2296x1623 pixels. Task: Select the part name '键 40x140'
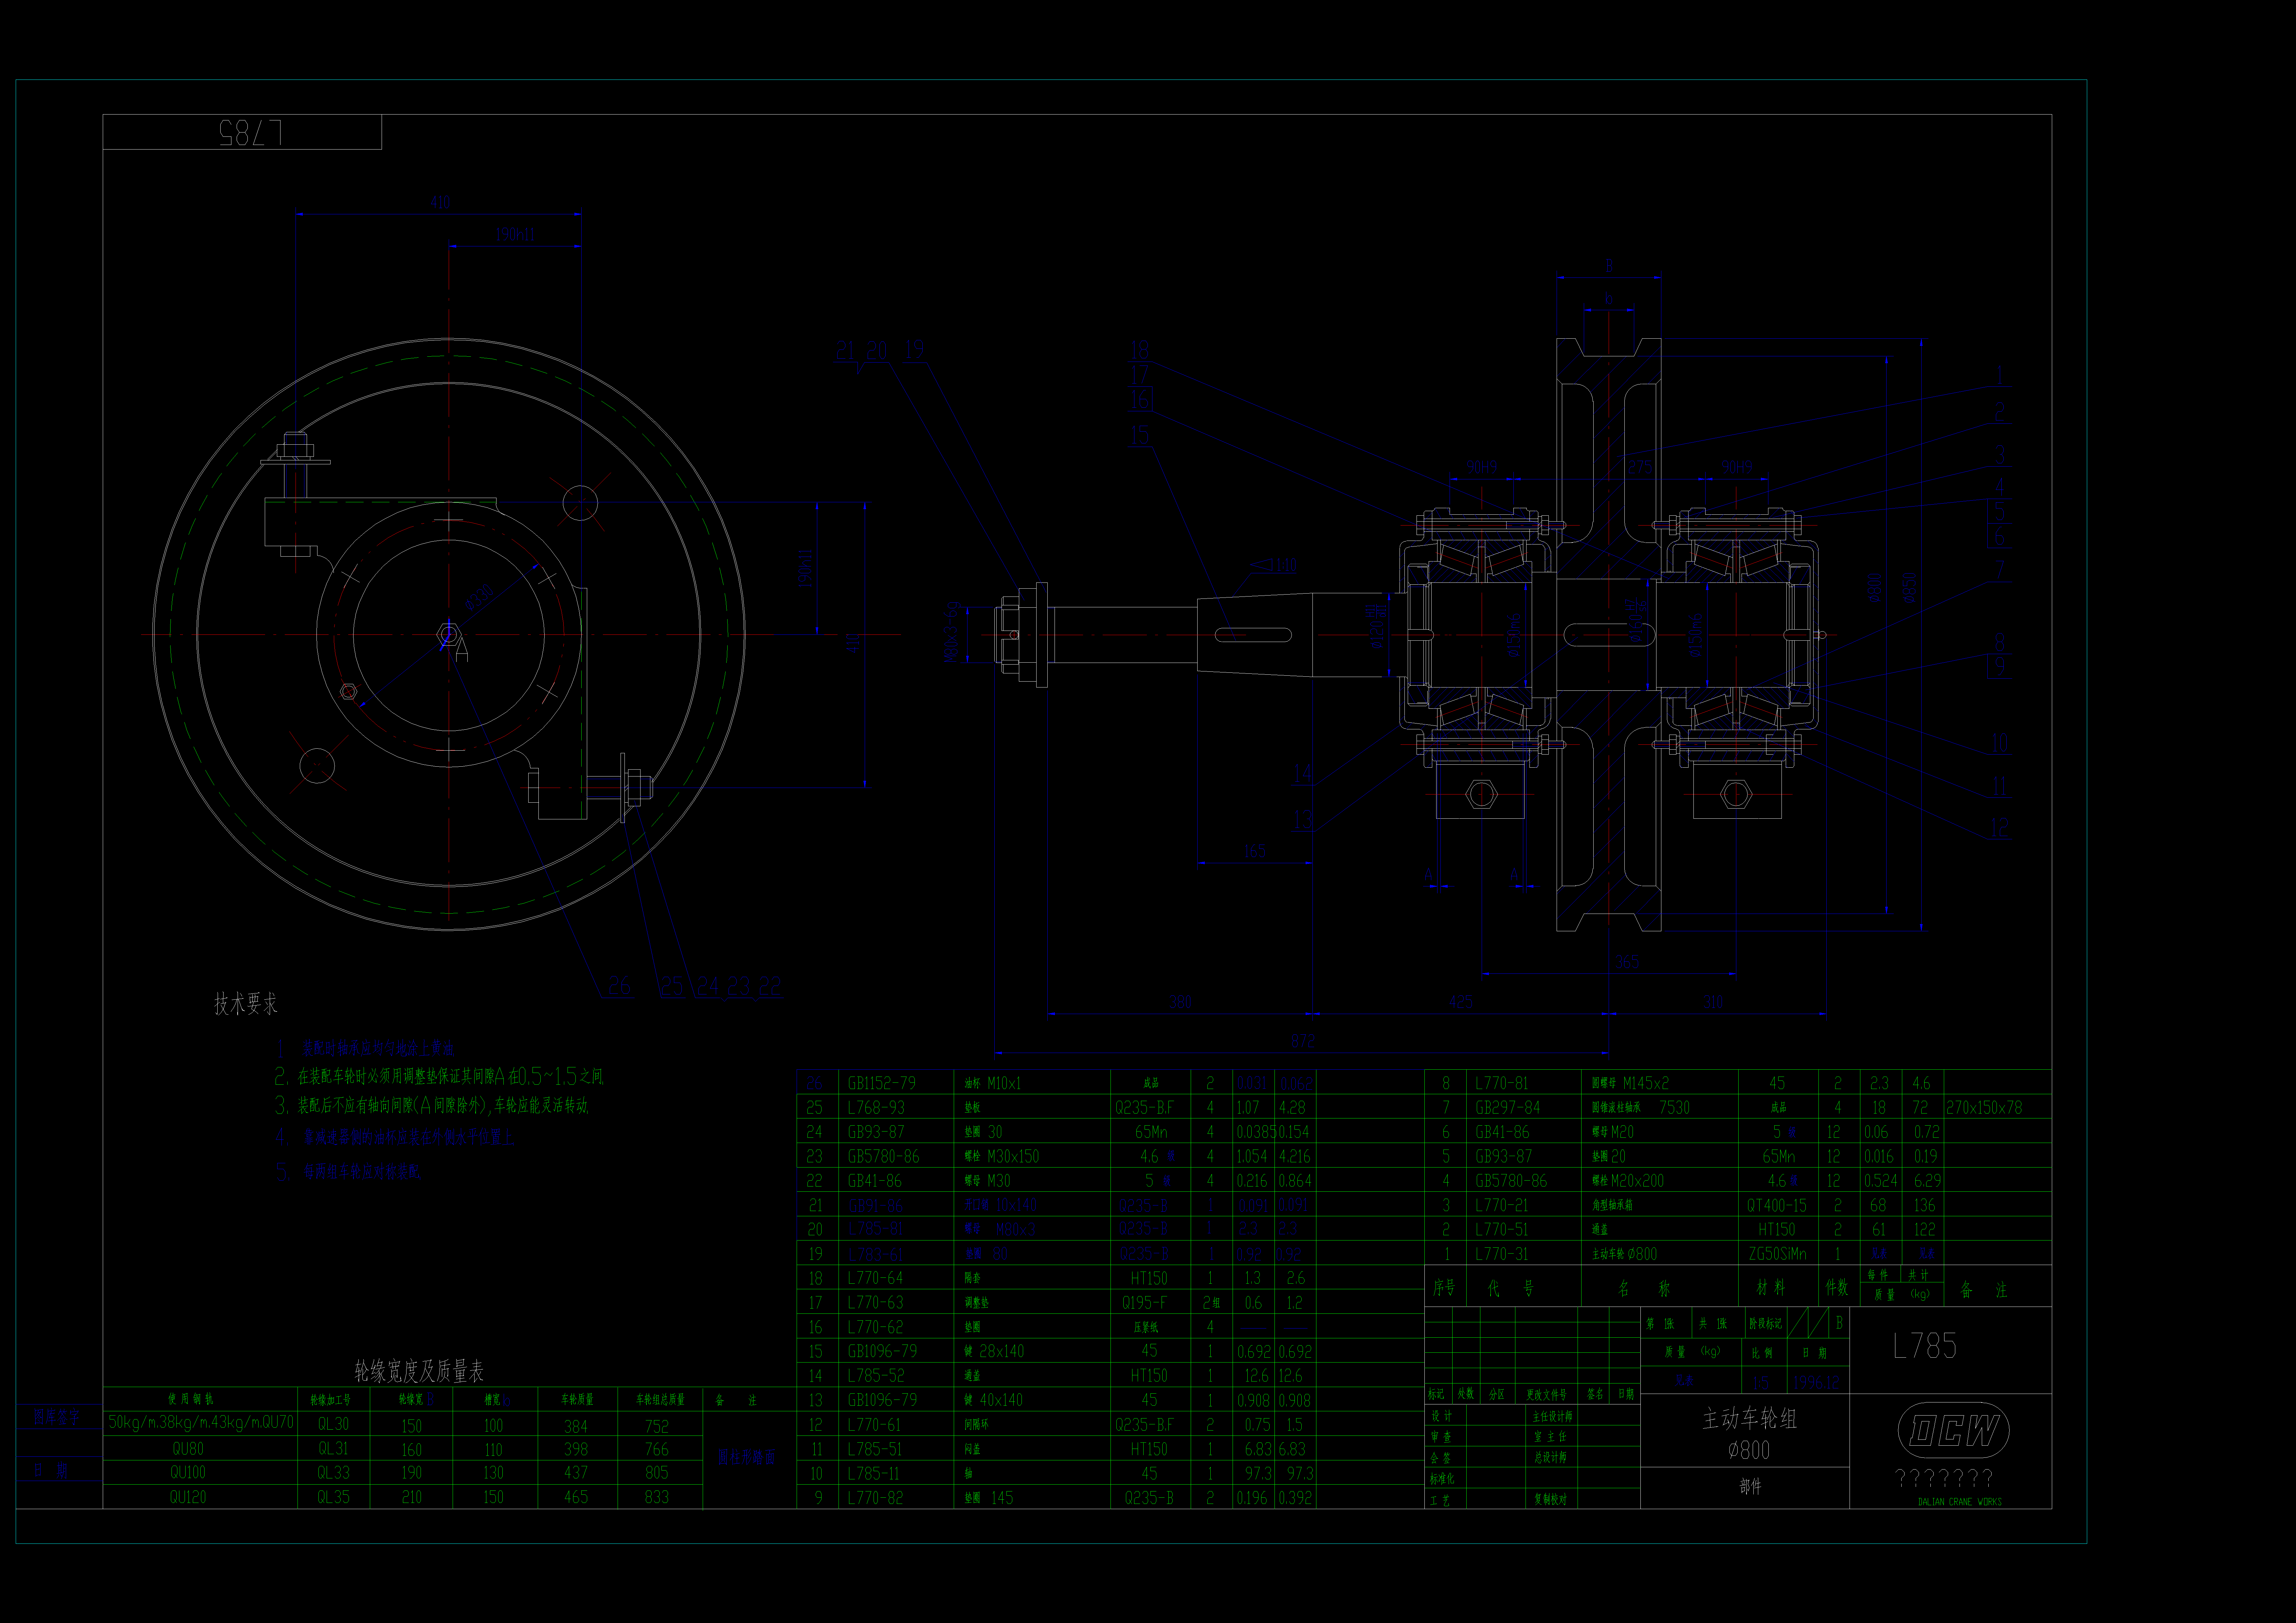coord(994,1400)
